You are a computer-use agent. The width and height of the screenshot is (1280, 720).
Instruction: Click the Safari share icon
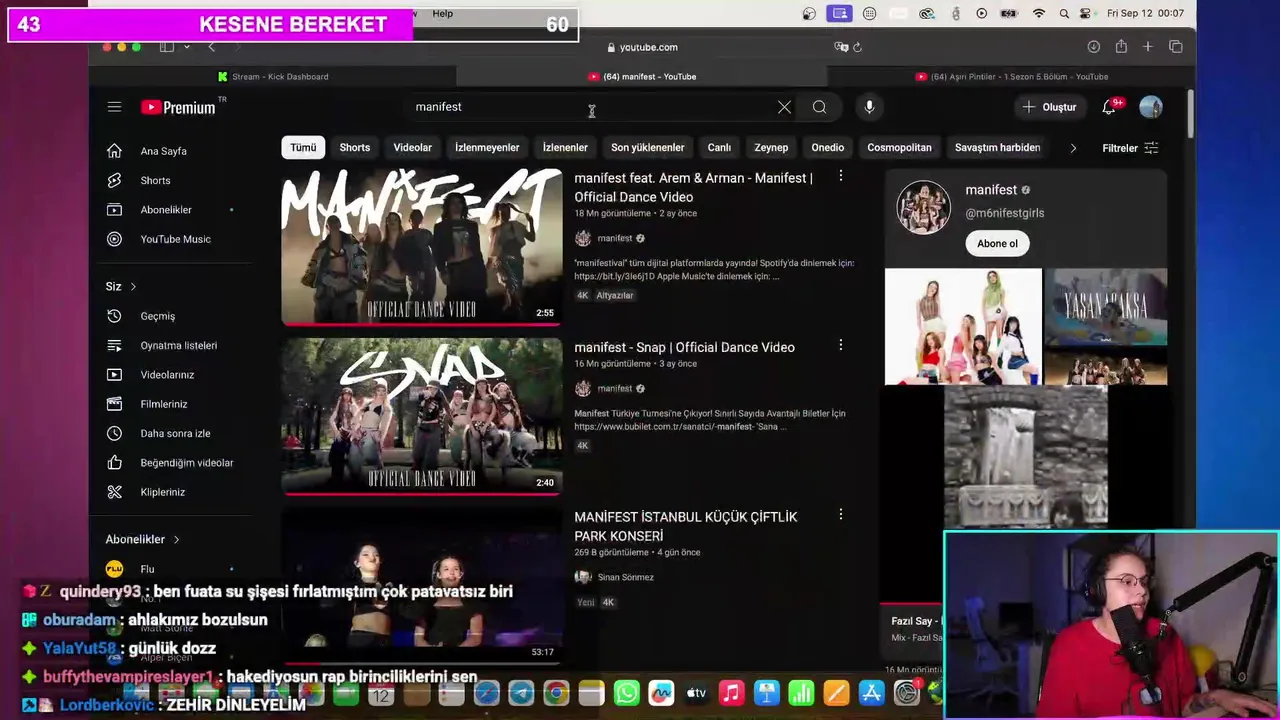1121,47
